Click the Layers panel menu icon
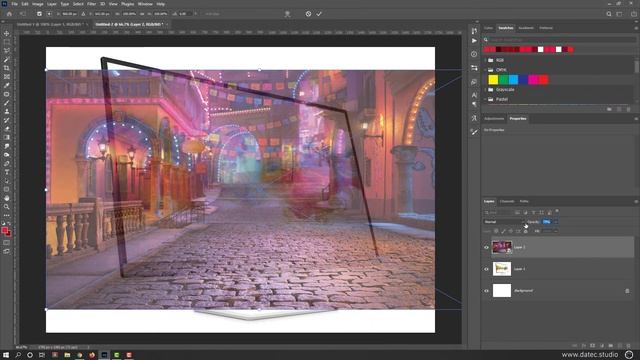The width and height of the screenshot is (640, 360). pos(636,202)
